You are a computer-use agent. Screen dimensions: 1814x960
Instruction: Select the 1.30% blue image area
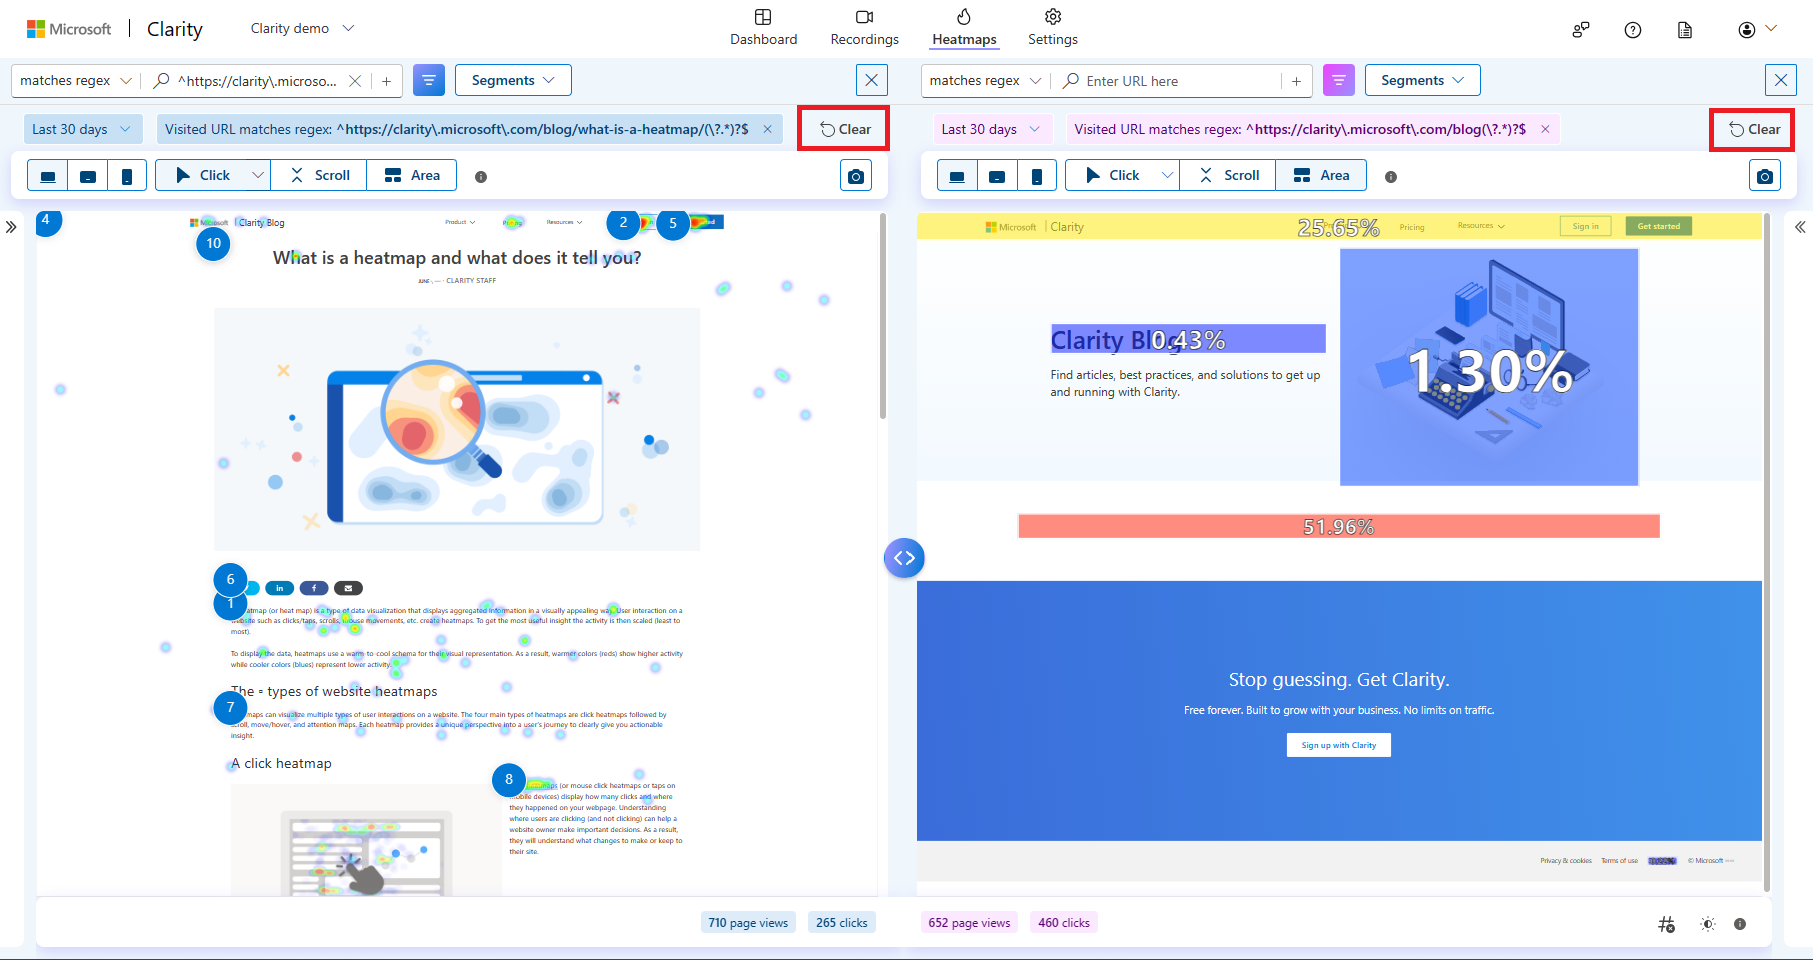[x=1489, y=367]
